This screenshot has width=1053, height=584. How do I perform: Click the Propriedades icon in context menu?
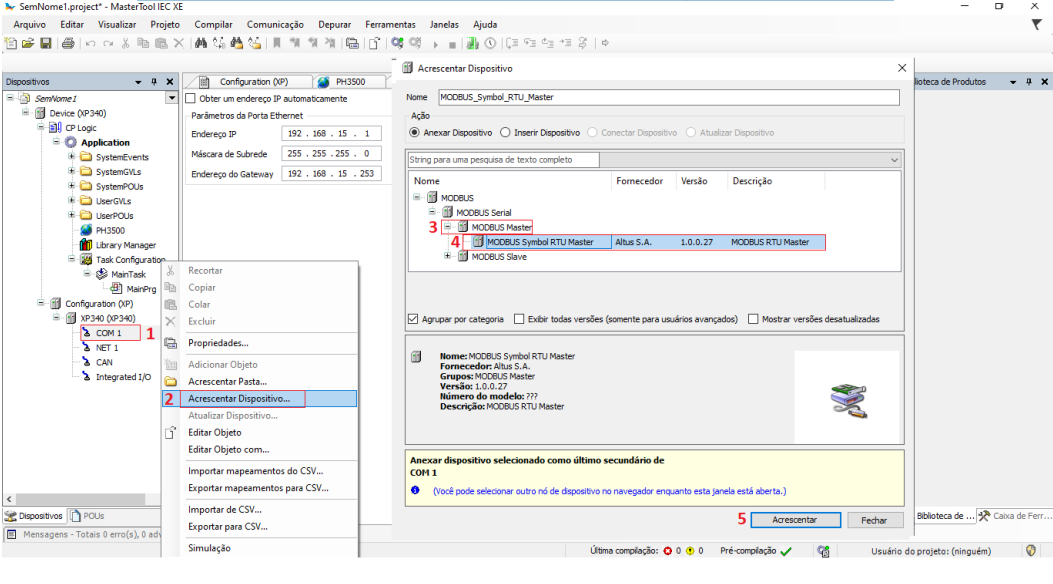click(x=170, y=343)
